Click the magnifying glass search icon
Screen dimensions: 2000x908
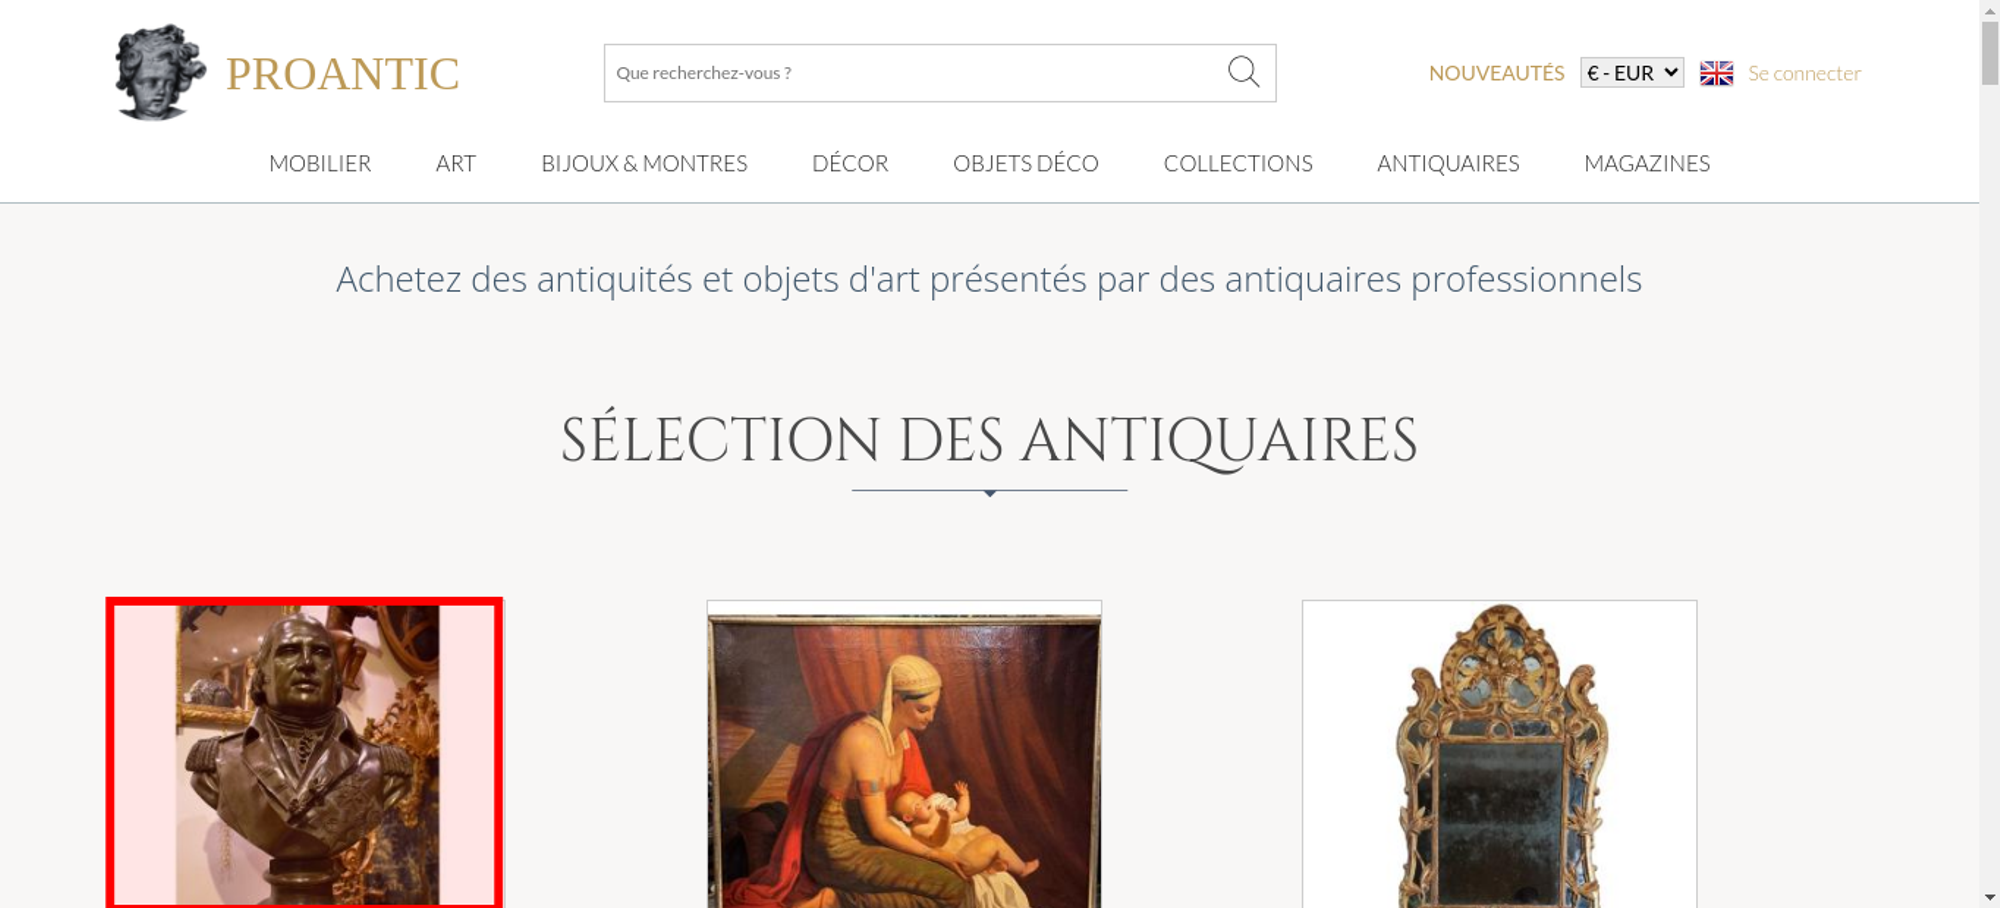coord(1243,72)
